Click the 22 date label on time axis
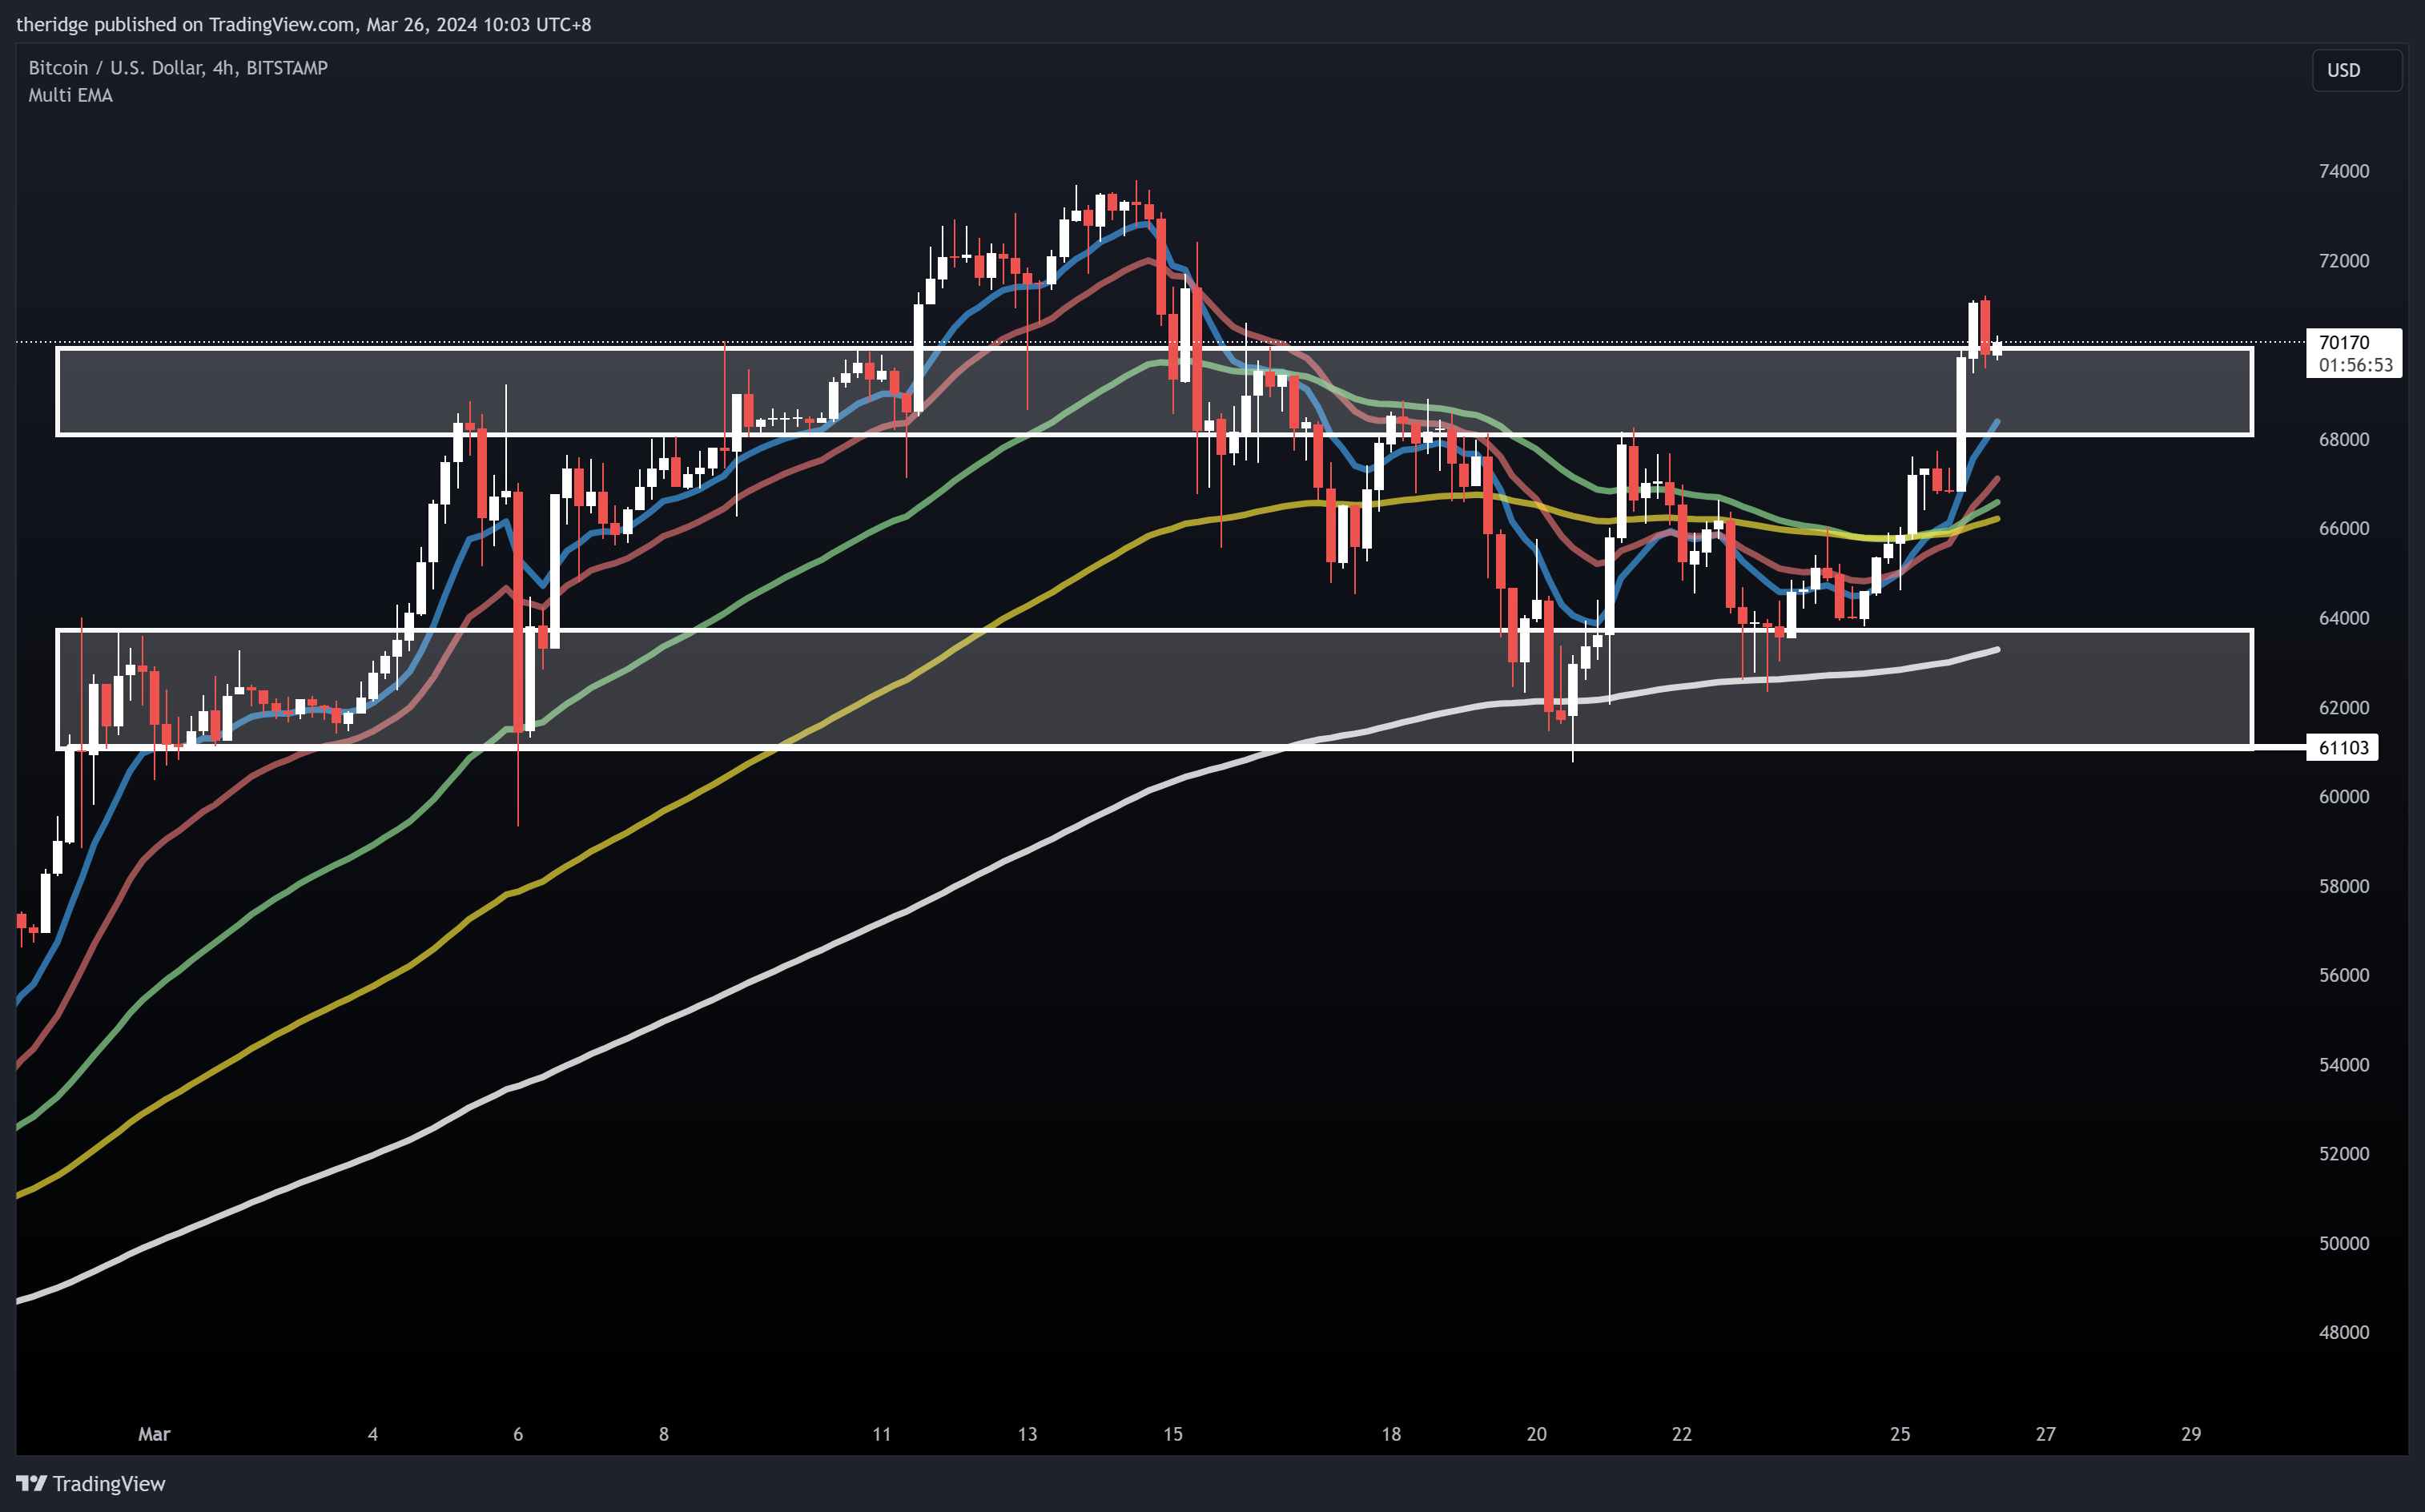The width and height of the screenshot is (2425, 1512). tap(1682, 1434)
